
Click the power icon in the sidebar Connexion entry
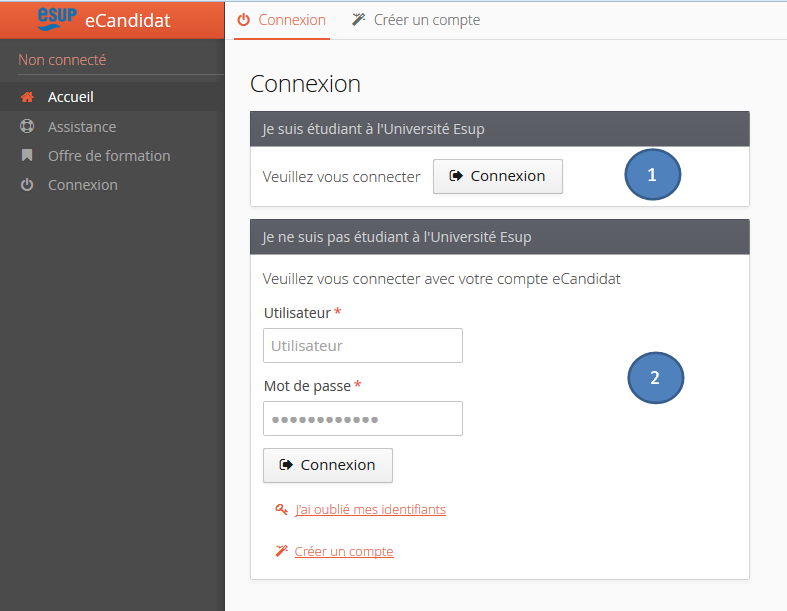[27, 185]
